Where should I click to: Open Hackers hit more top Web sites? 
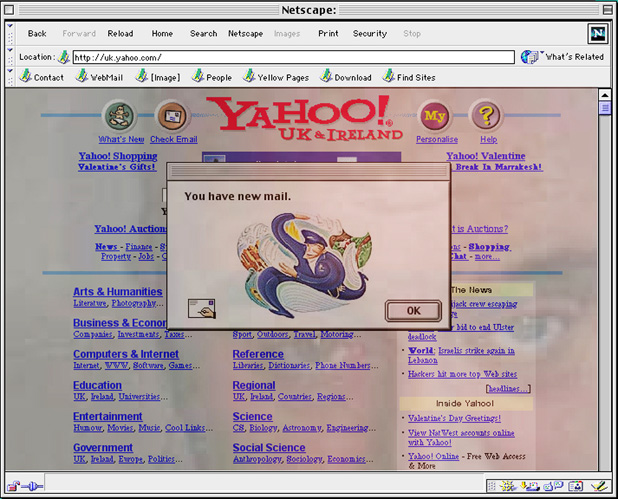pyautogui.click(x=462, y=374)
